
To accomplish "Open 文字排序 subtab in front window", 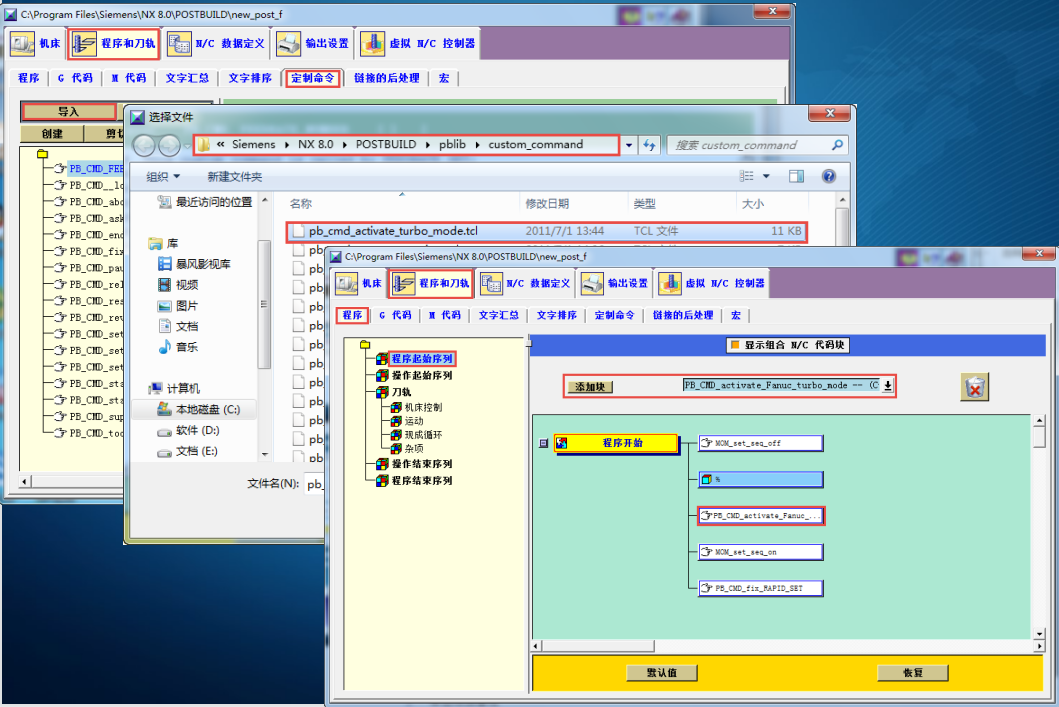I will pos(557,315).
